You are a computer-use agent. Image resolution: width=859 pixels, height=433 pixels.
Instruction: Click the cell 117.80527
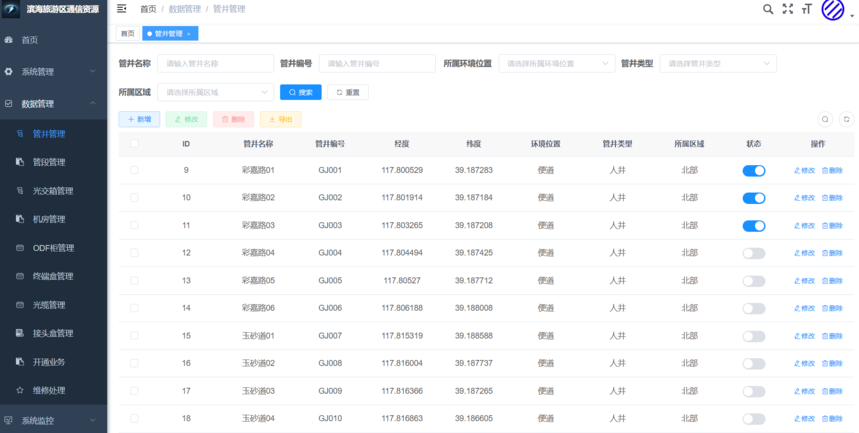402,281
